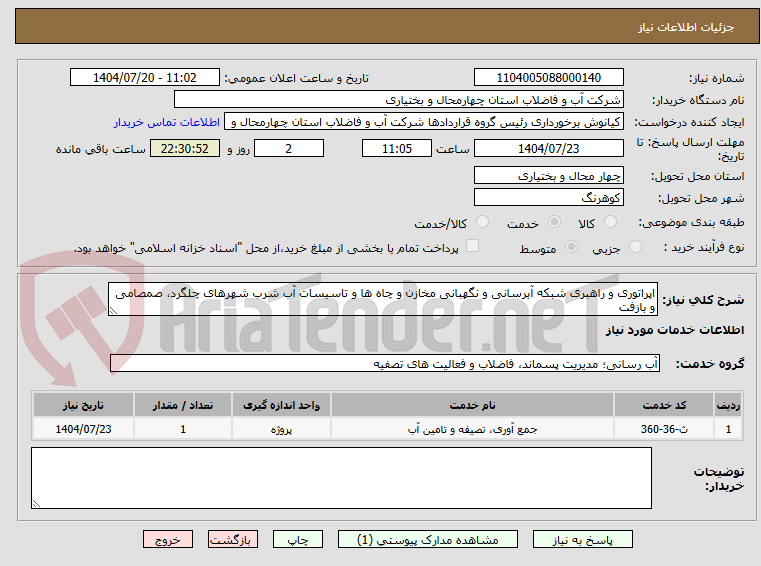
Task: Click the تعداد / مقدار column header
Action: click(183, 405)
